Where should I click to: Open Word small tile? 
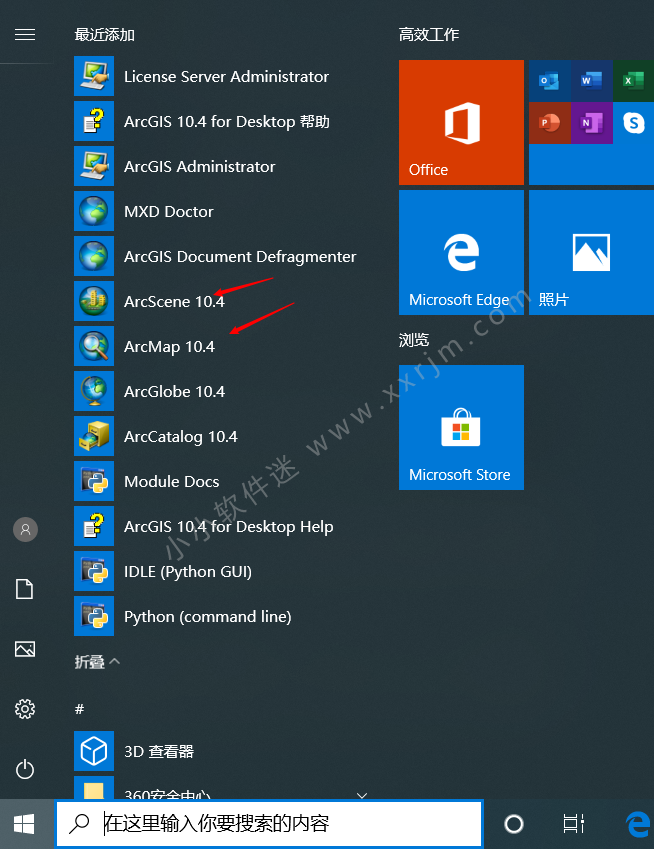tap(592, 81)
